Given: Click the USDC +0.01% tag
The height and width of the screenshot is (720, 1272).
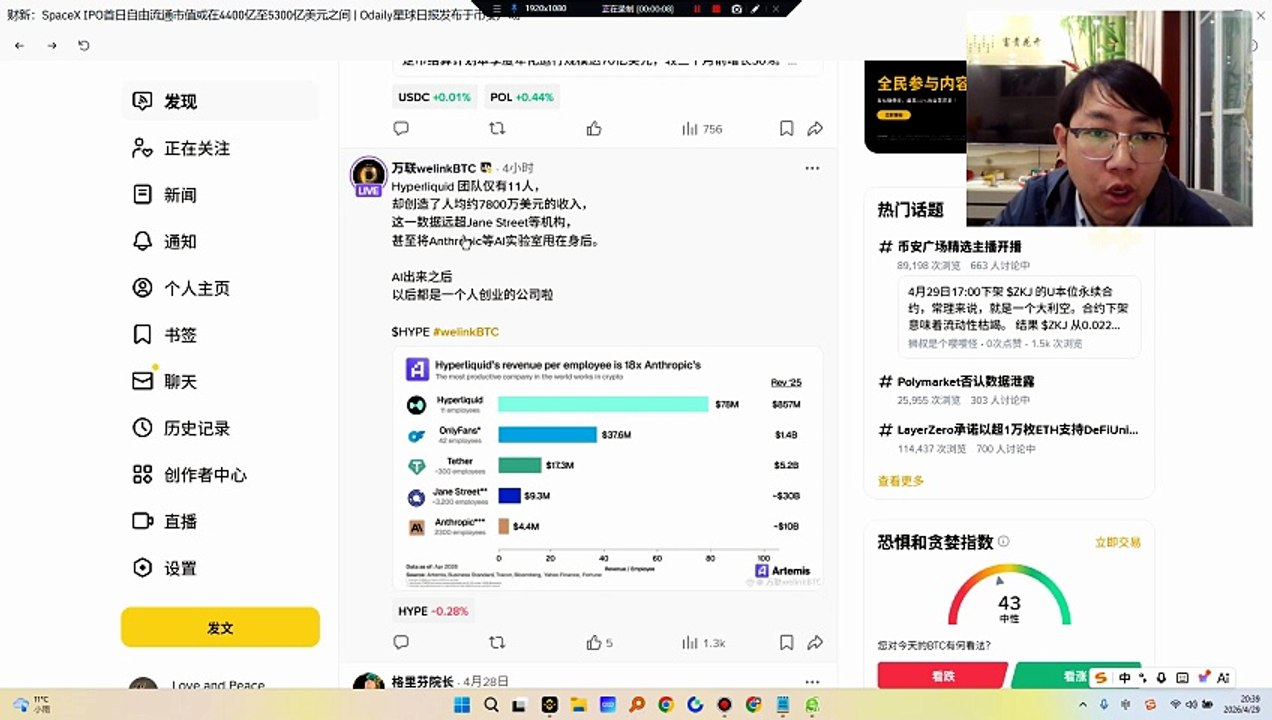Looking at the screenshot, I should [x=434, y=97].
